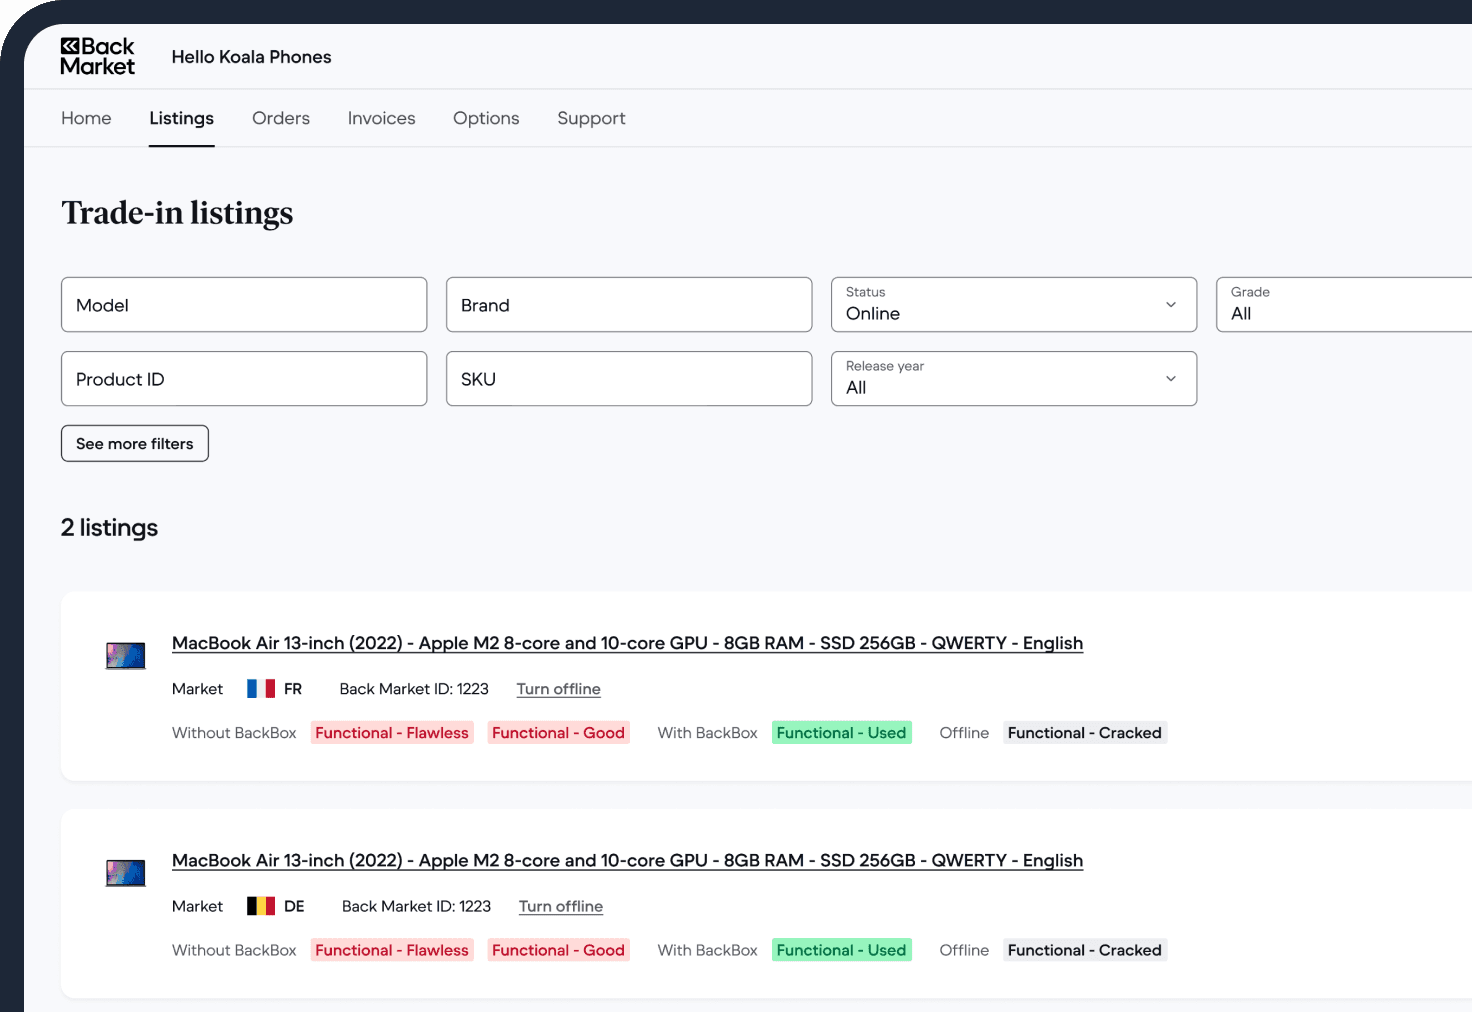Click Back Market ID: 1223 in DE listing
The height and width of the screenshot is (1012, 1472).
[x=416, y=906]
